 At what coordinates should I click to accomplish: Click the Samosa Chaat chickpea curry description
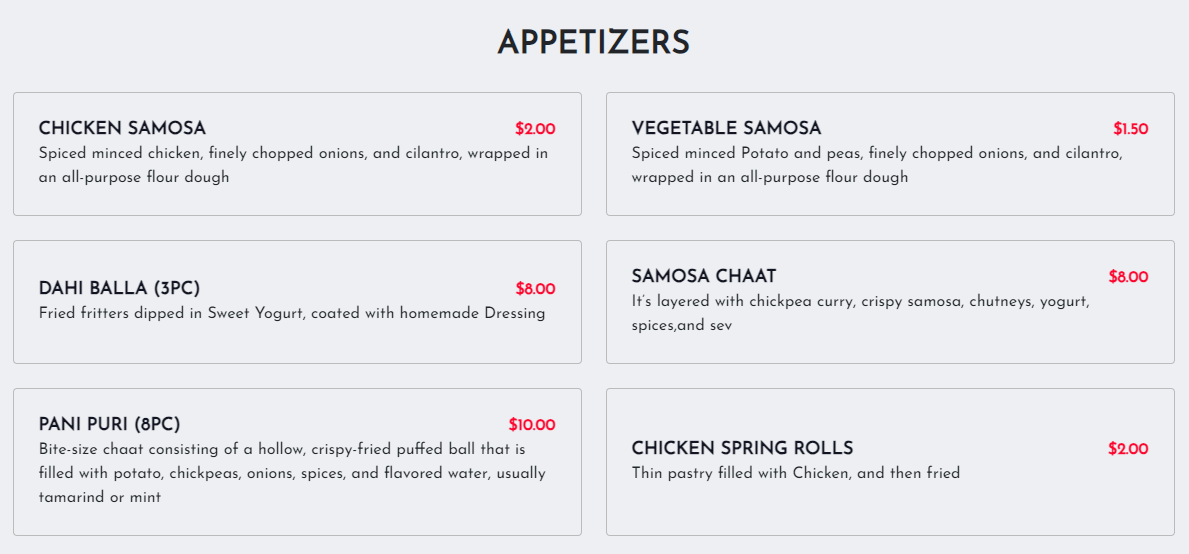click(860, 313)
